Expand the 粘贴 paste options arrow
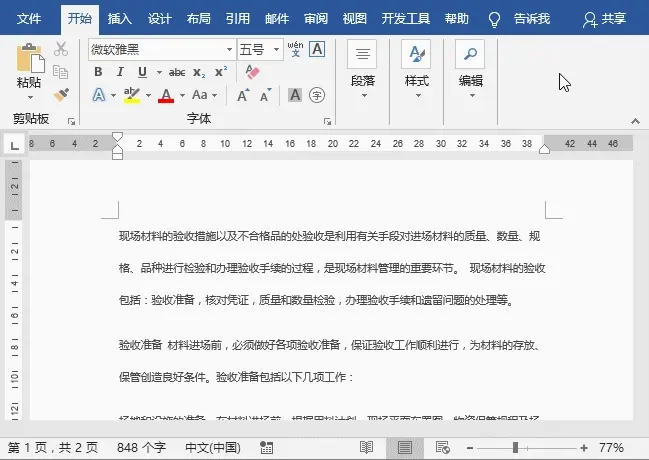Screen dimensions: 649x460 (30, 98)
